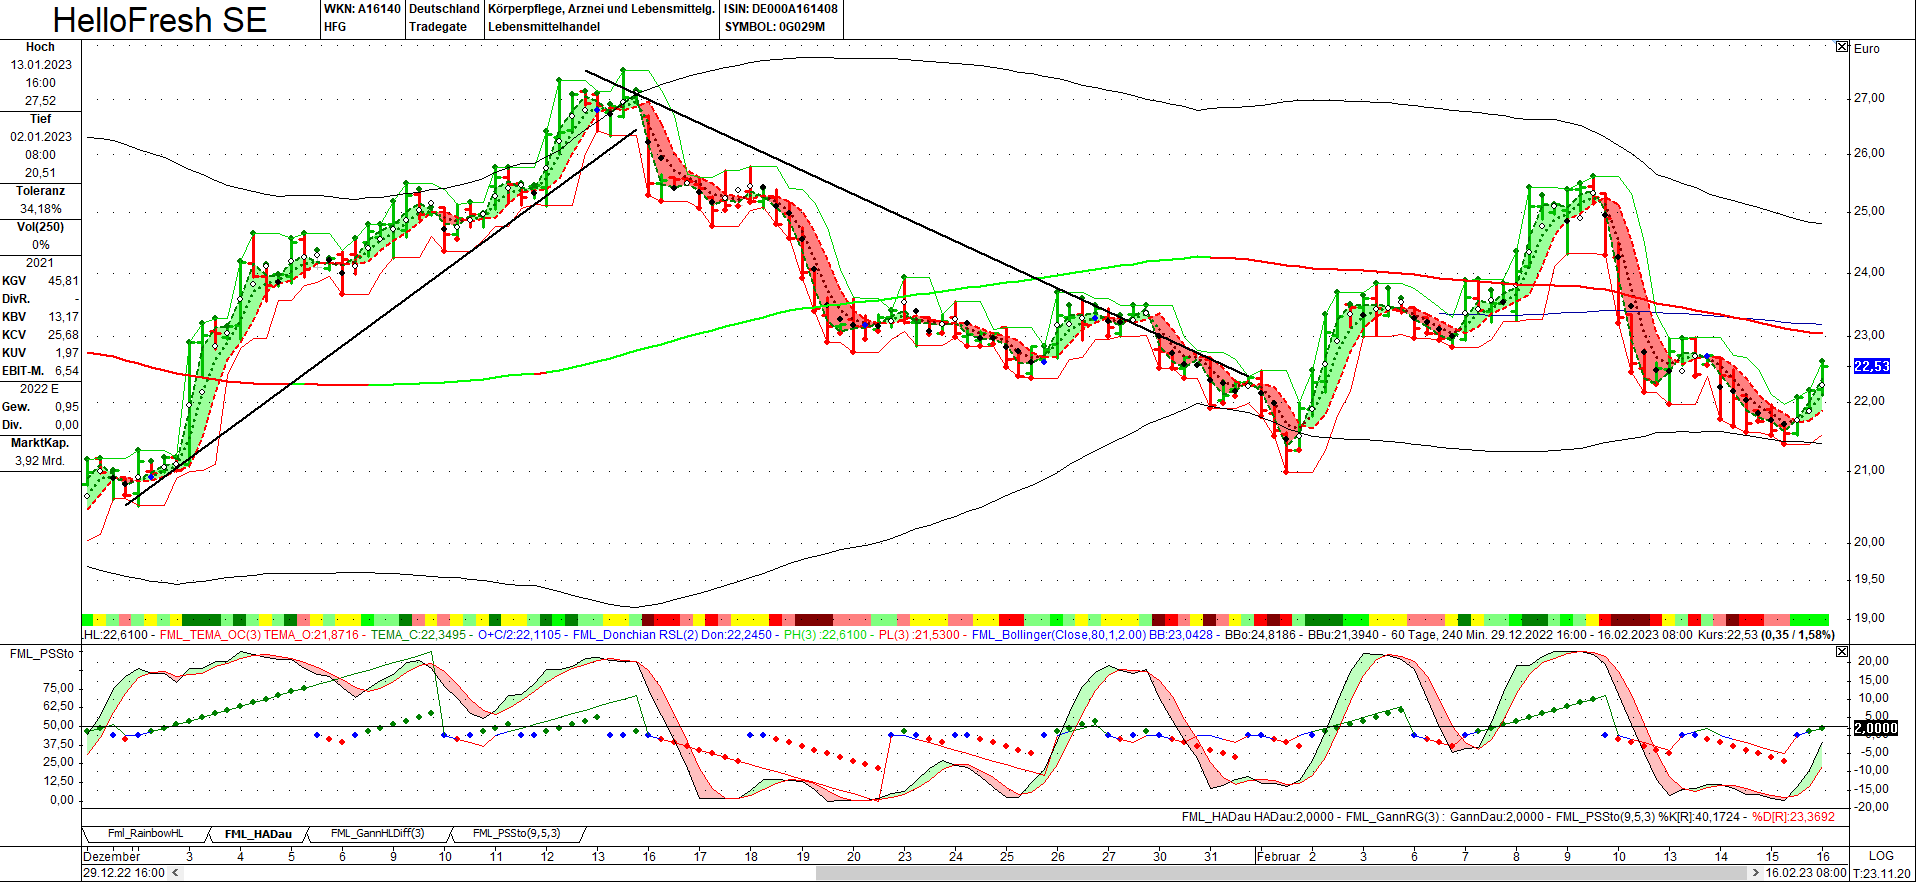Click the Vol(250) label

click(40, 227)
